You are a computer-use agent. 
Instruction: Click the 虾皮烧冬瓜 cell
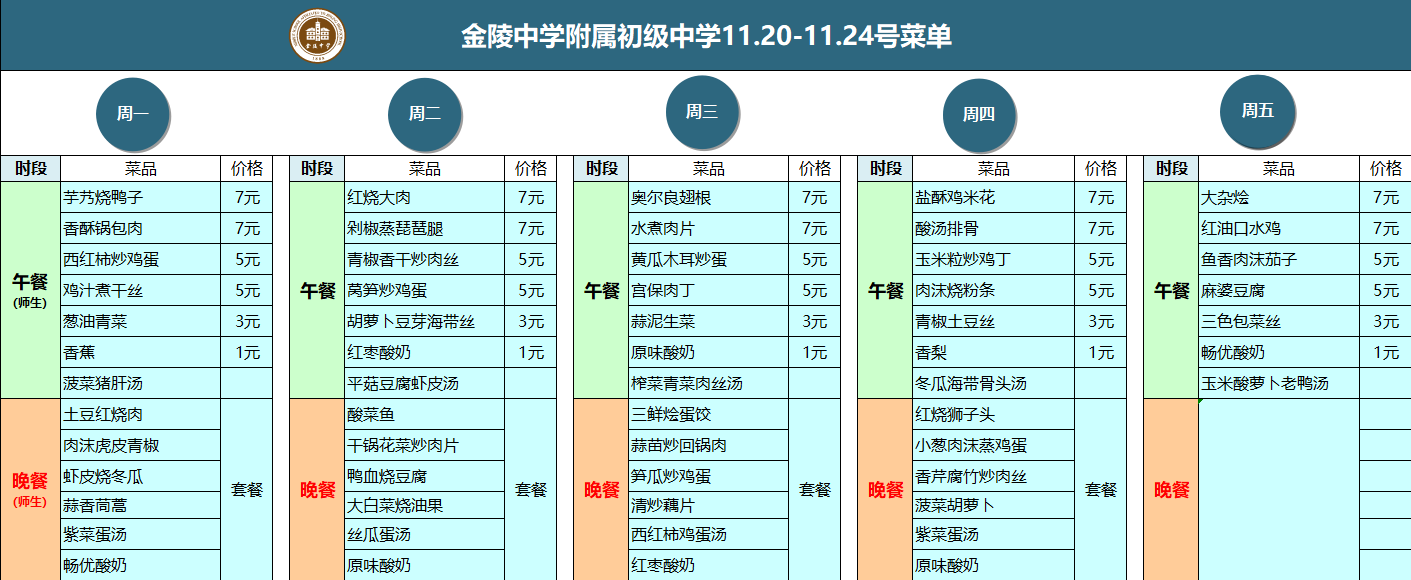pos(141,476)
